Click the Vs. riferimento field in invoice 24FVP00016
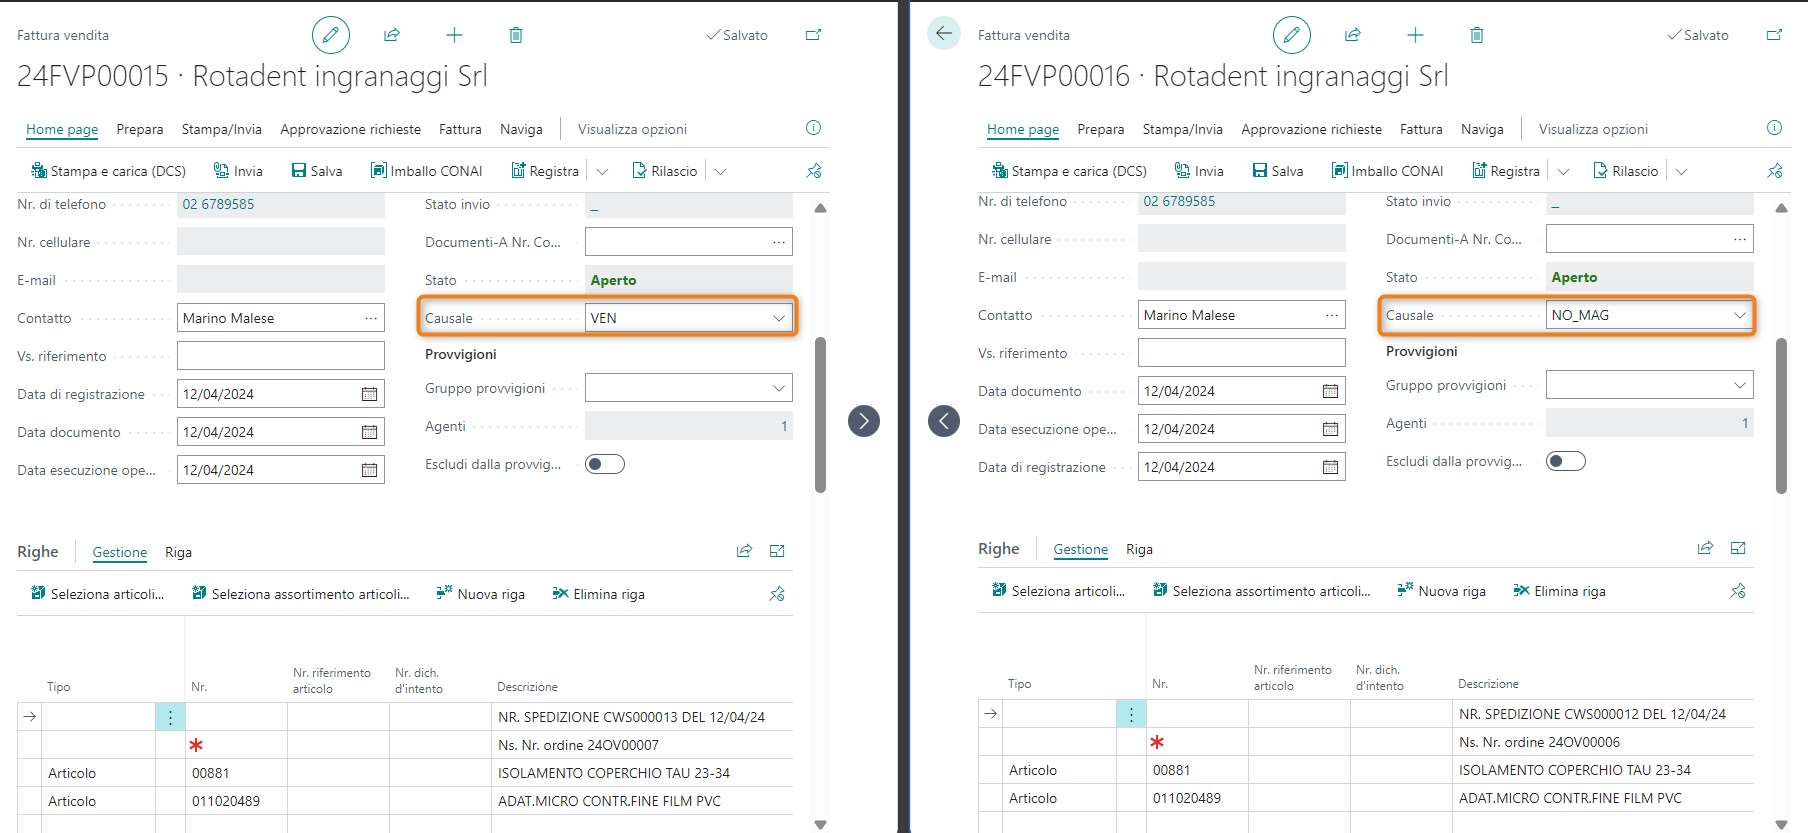The image size is (1808, 833). coord(1240,353)
